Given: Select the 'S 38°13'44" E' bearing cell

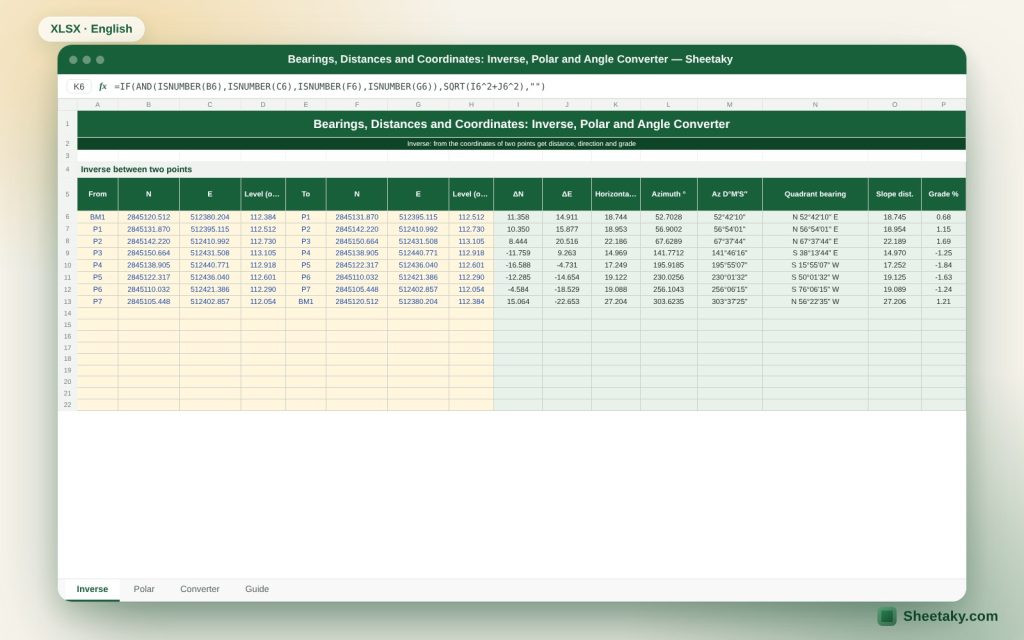Looking at the screenshot, I should coord(815,253).
